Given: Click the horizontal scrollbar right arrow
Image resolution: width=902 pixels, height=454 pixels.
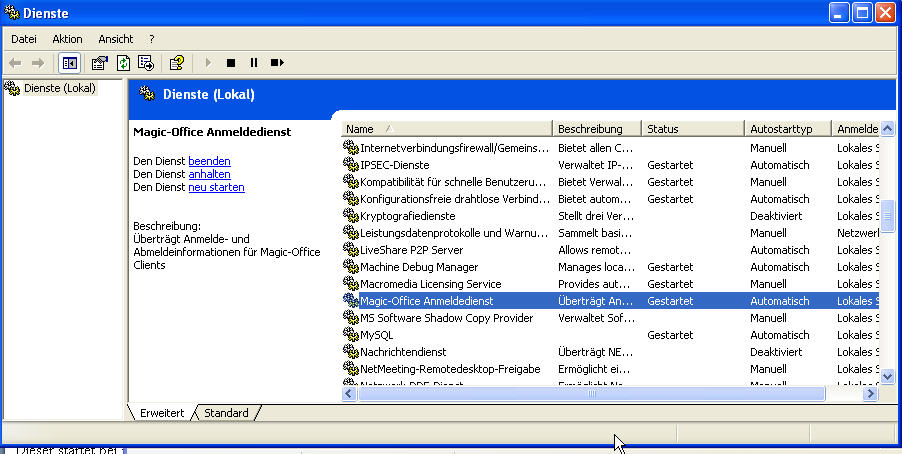Looking at the screenshot, I should click(x=871, y=394).
